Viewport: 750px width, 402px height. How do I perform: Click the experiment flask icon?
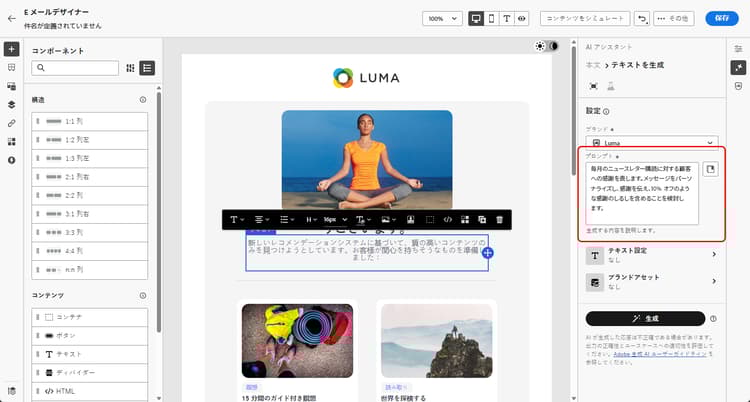[x=611, y=86]
